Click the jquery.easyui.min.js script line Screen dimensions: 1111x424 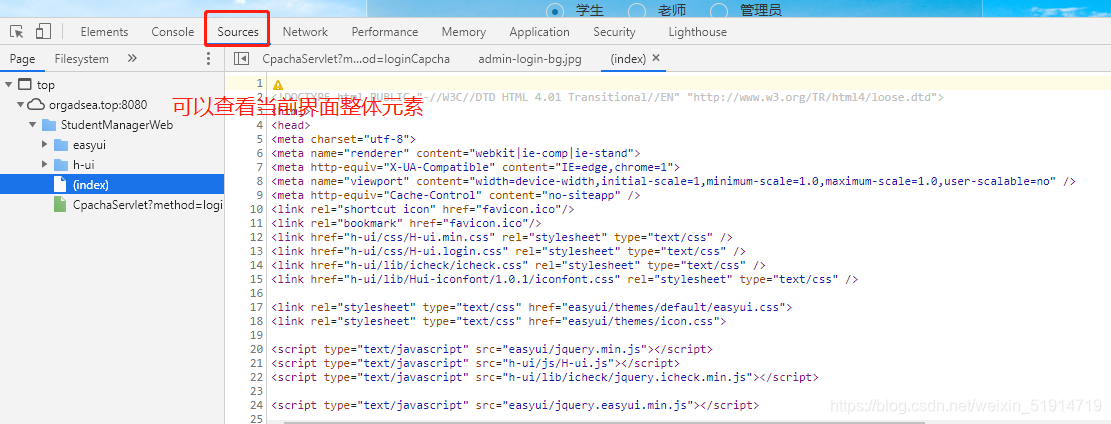[514, 406]
